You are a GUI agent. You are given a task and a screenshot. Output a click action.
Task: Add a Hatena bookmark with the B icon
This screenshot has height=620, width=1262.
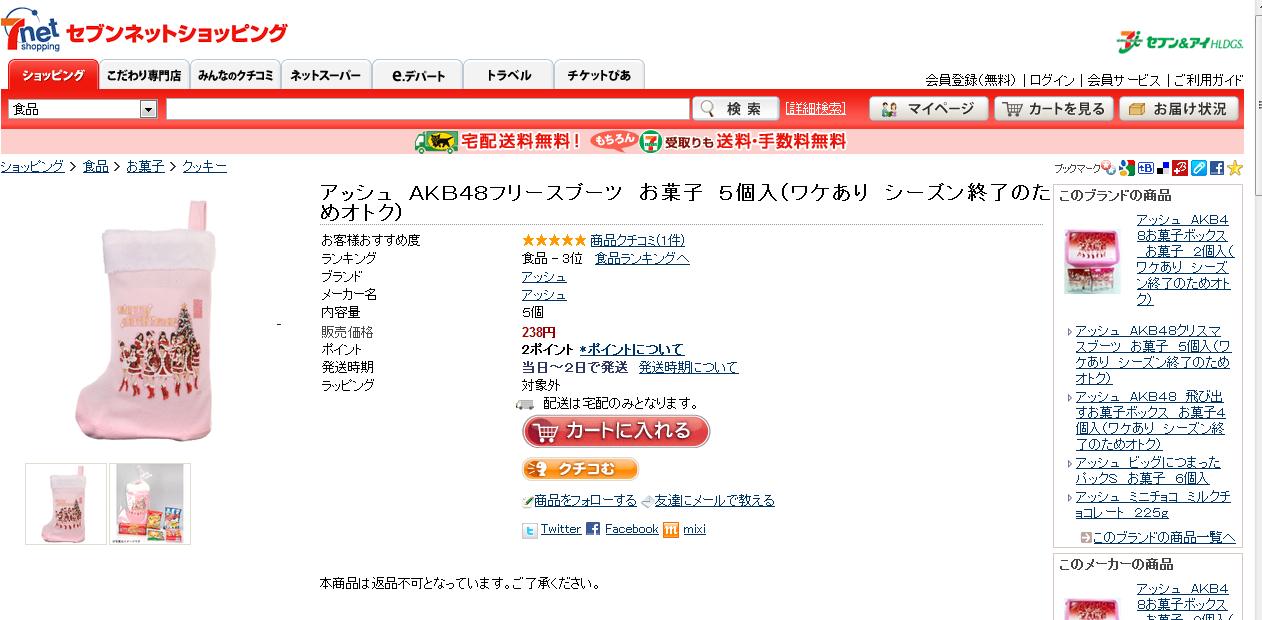1145,168
